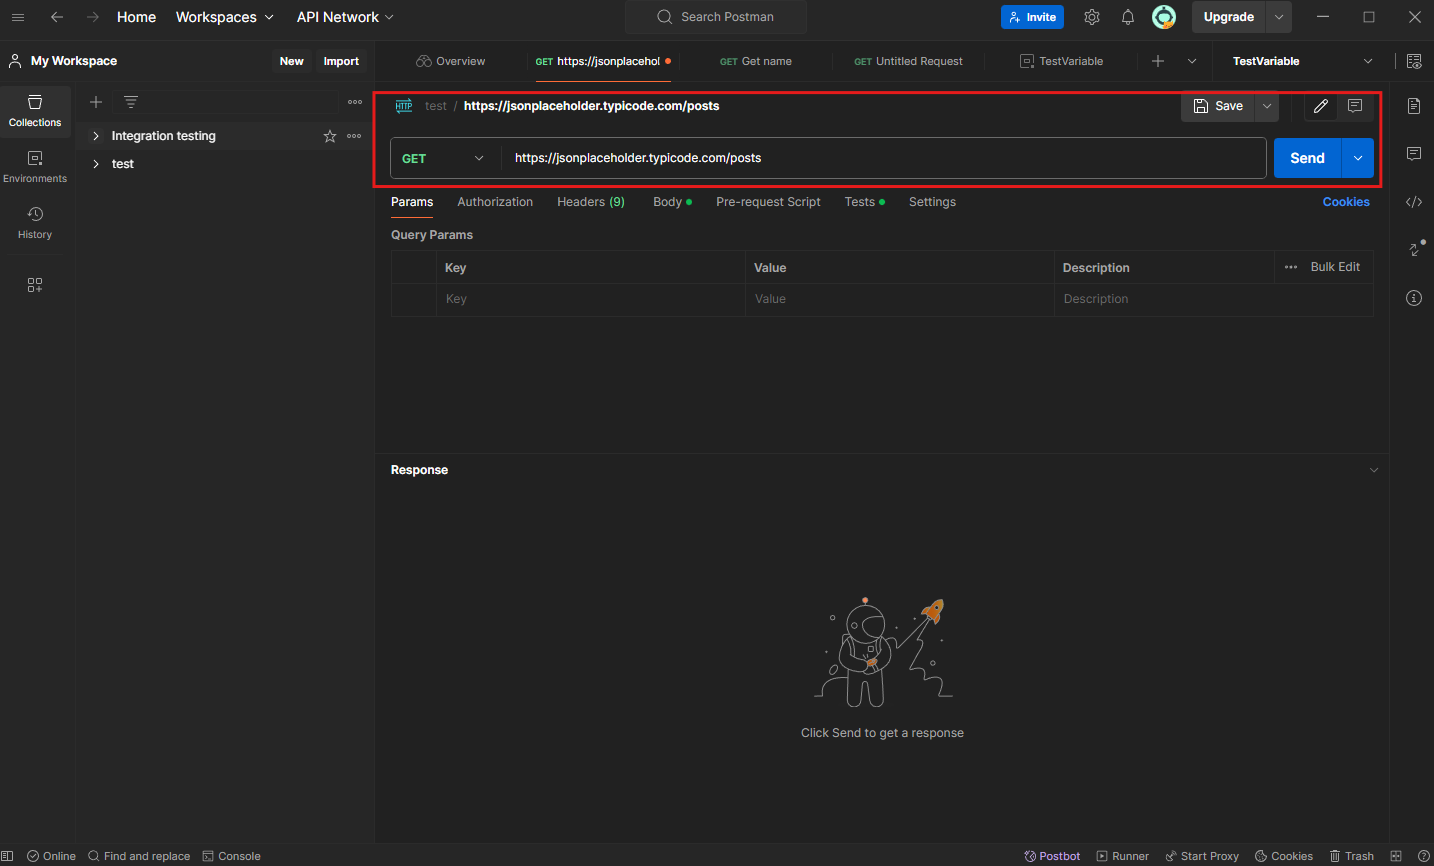This screenshot has width=1434, height=866.
Task: Open the documentation icon in right sidebar
Action: pyautogui.click(x=1414, y=106)
